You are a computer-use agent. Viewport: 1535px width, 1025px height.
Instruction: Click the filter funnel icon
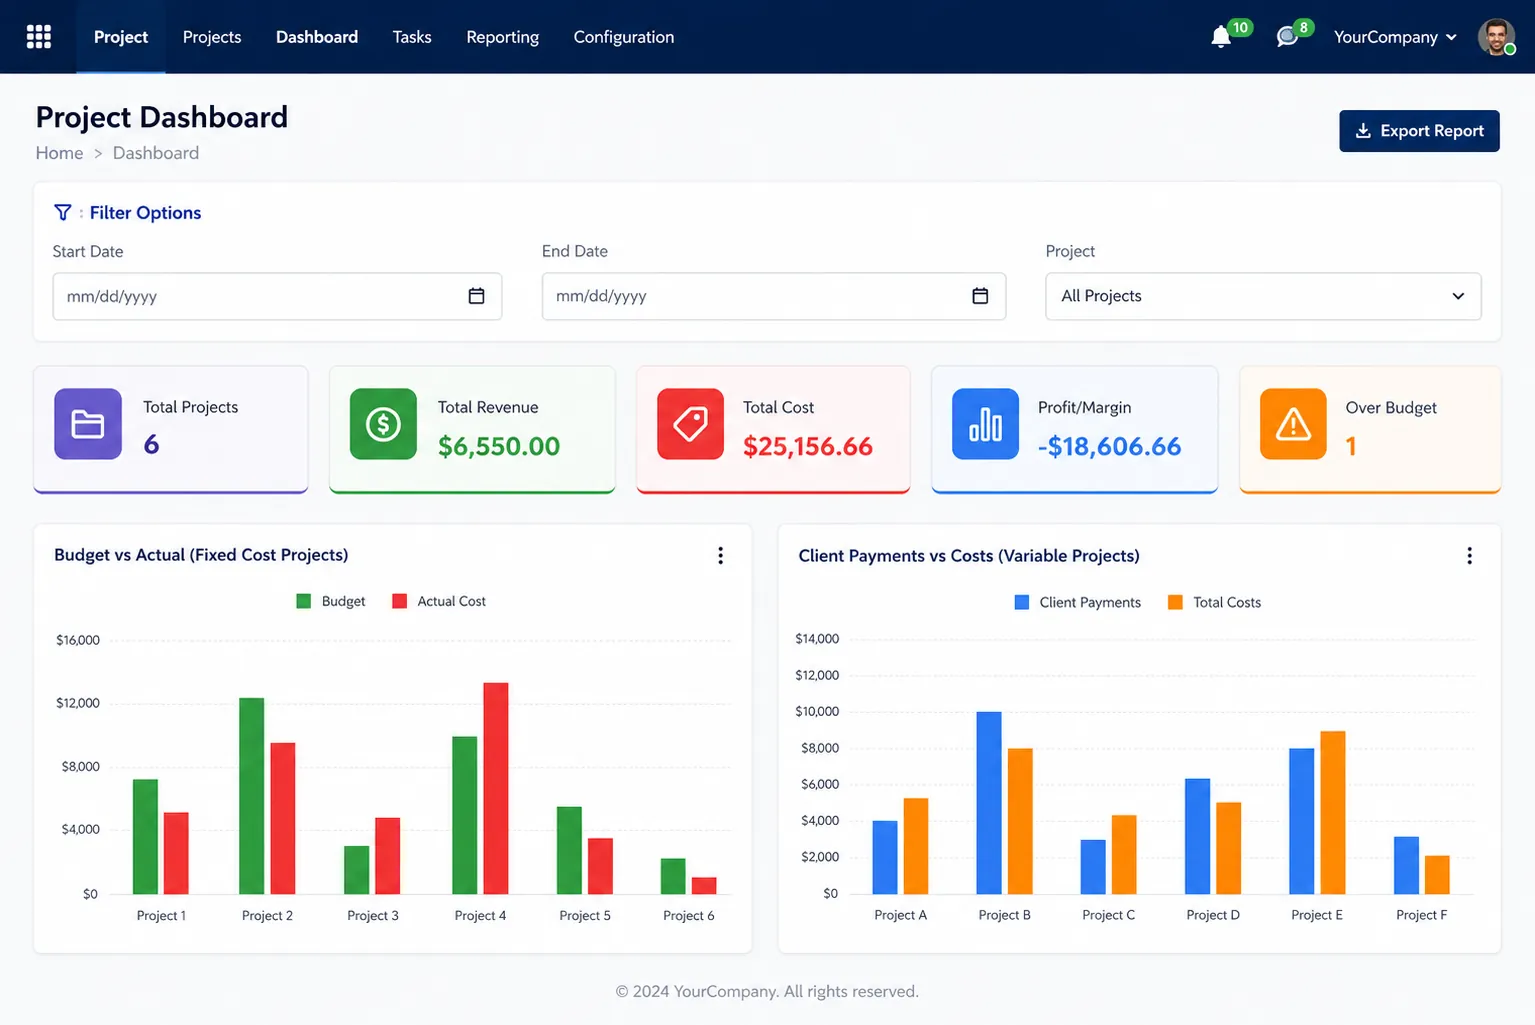[x=63, y=212]
